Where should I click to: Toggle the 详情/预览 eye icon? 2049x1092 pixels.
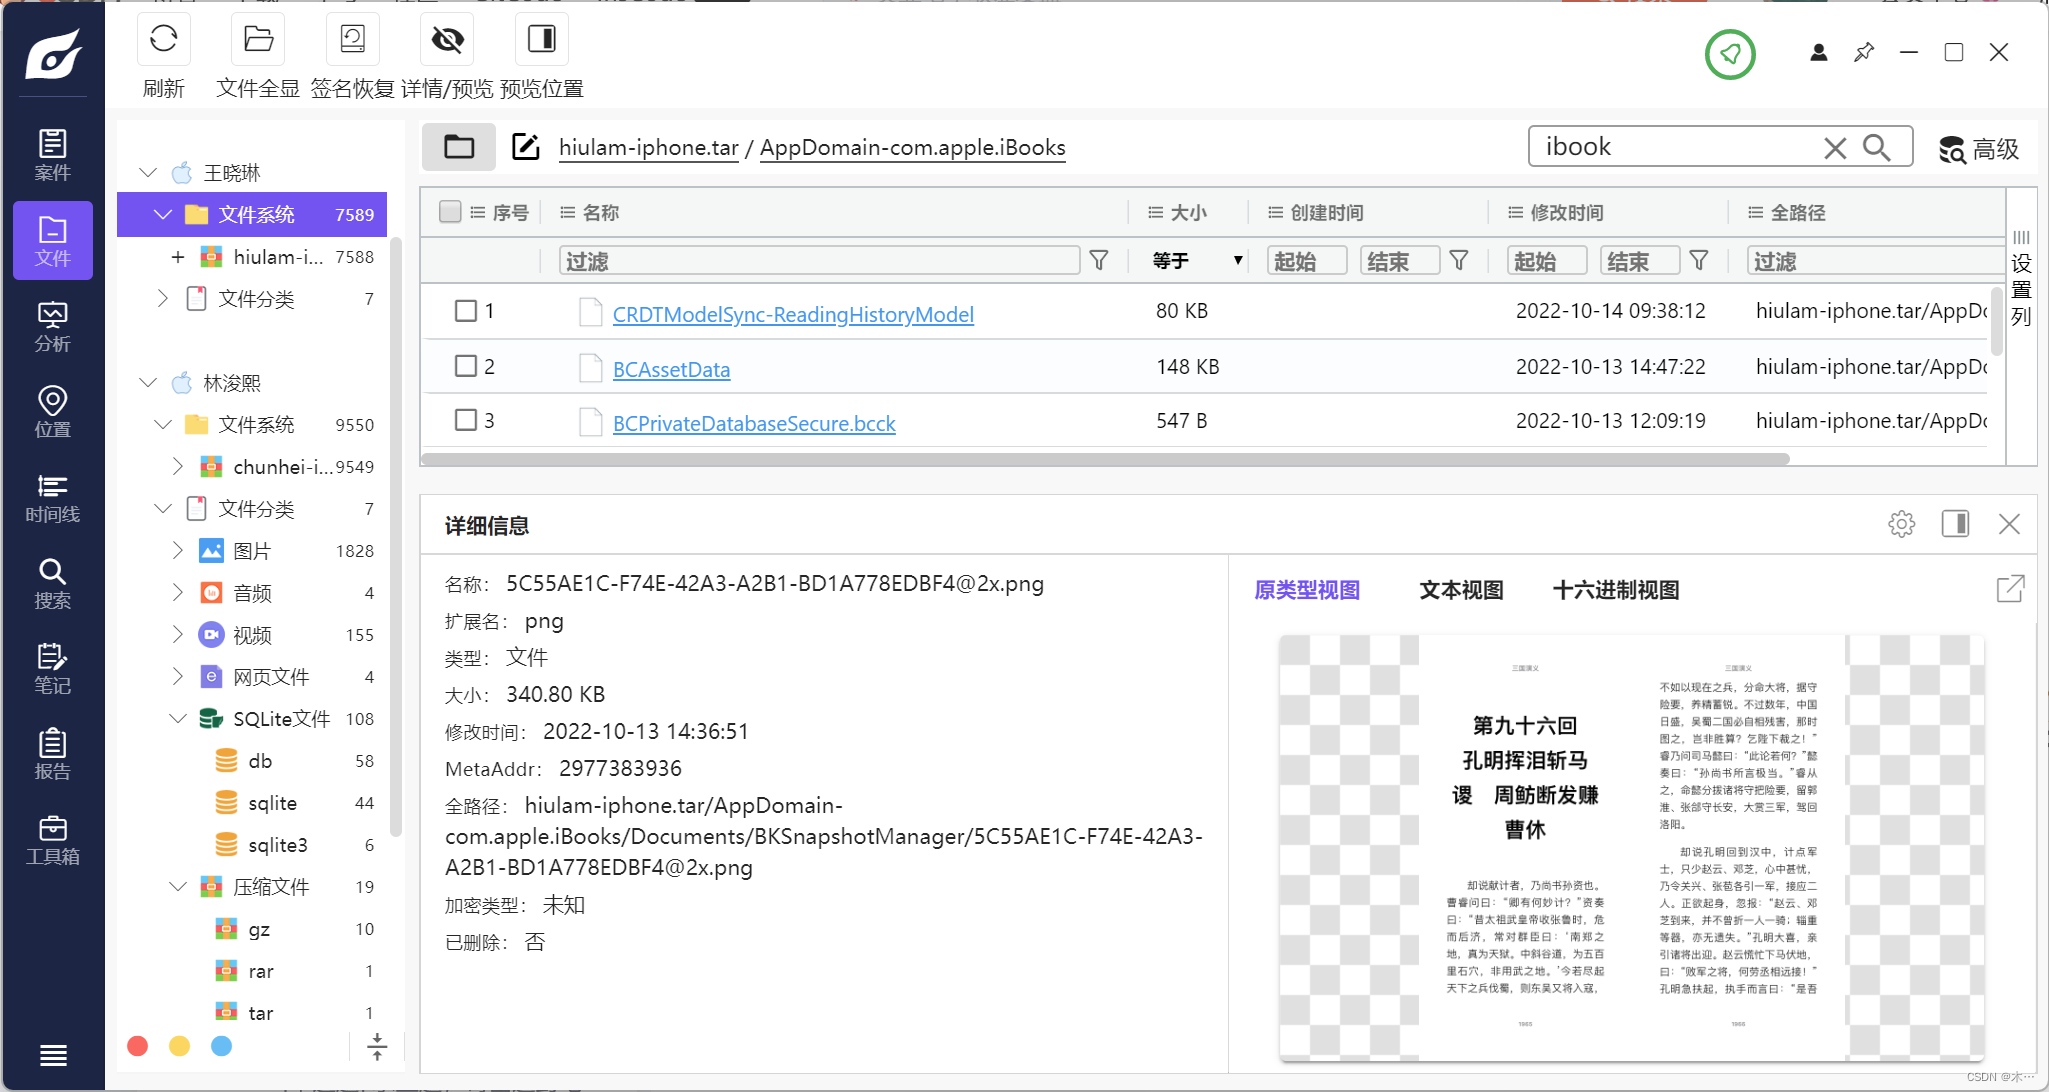point(447,40)
